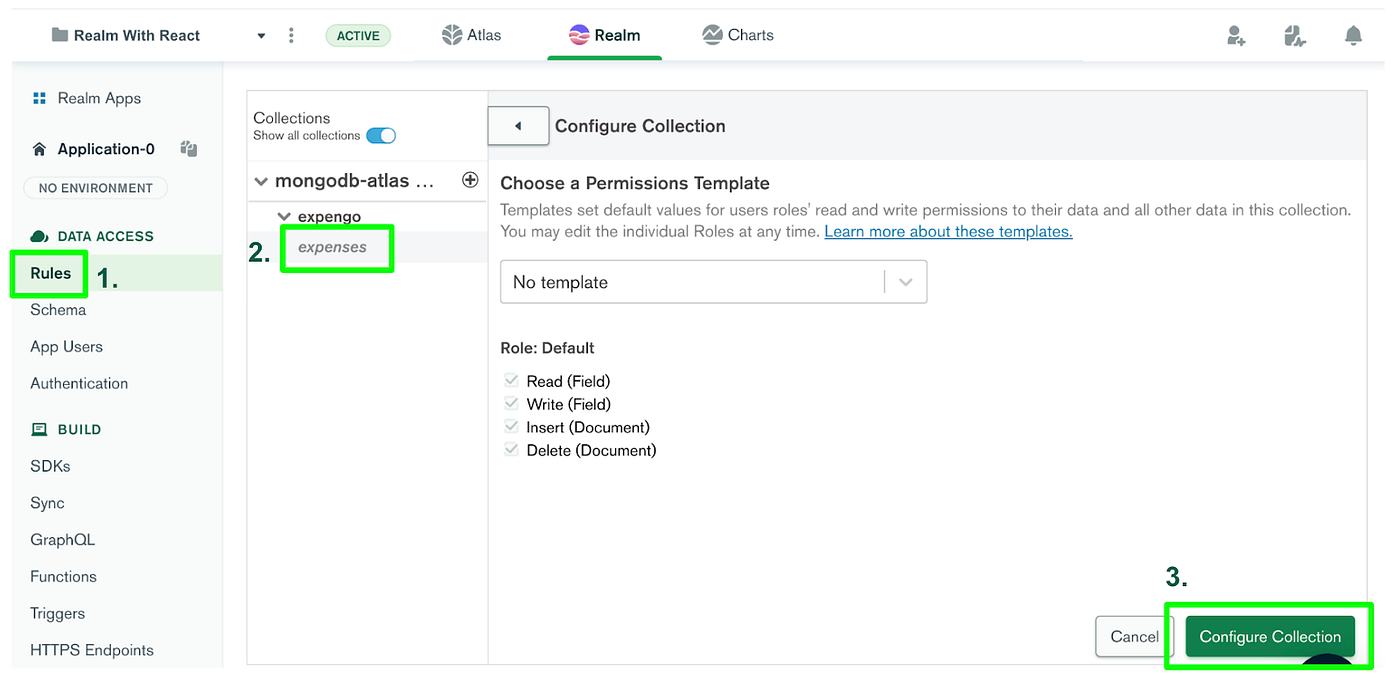
Task: Switch to the Atlas tab
Action: (471, 34)
